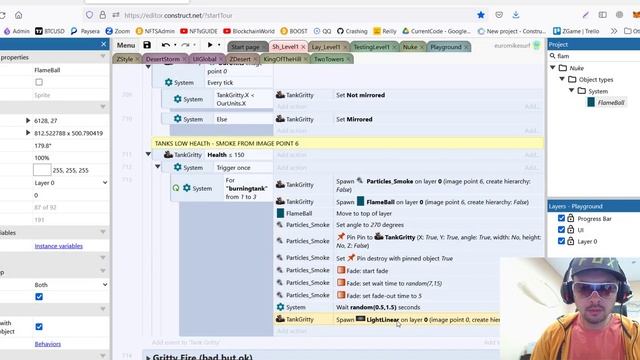Open the TwoTowers tab
The height and width of the screenshot is (360, 640).
point(329,59)
